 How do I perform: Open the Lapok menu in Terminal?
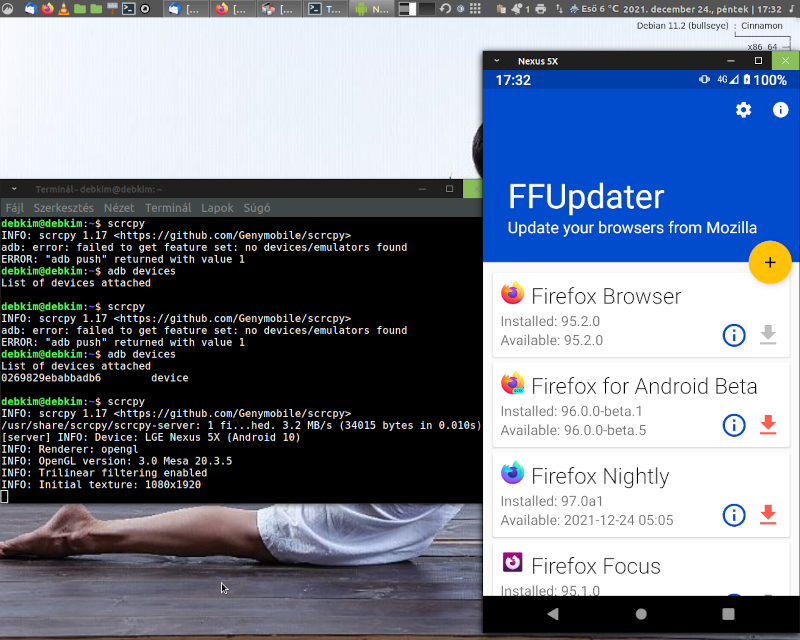click(217, 208)
